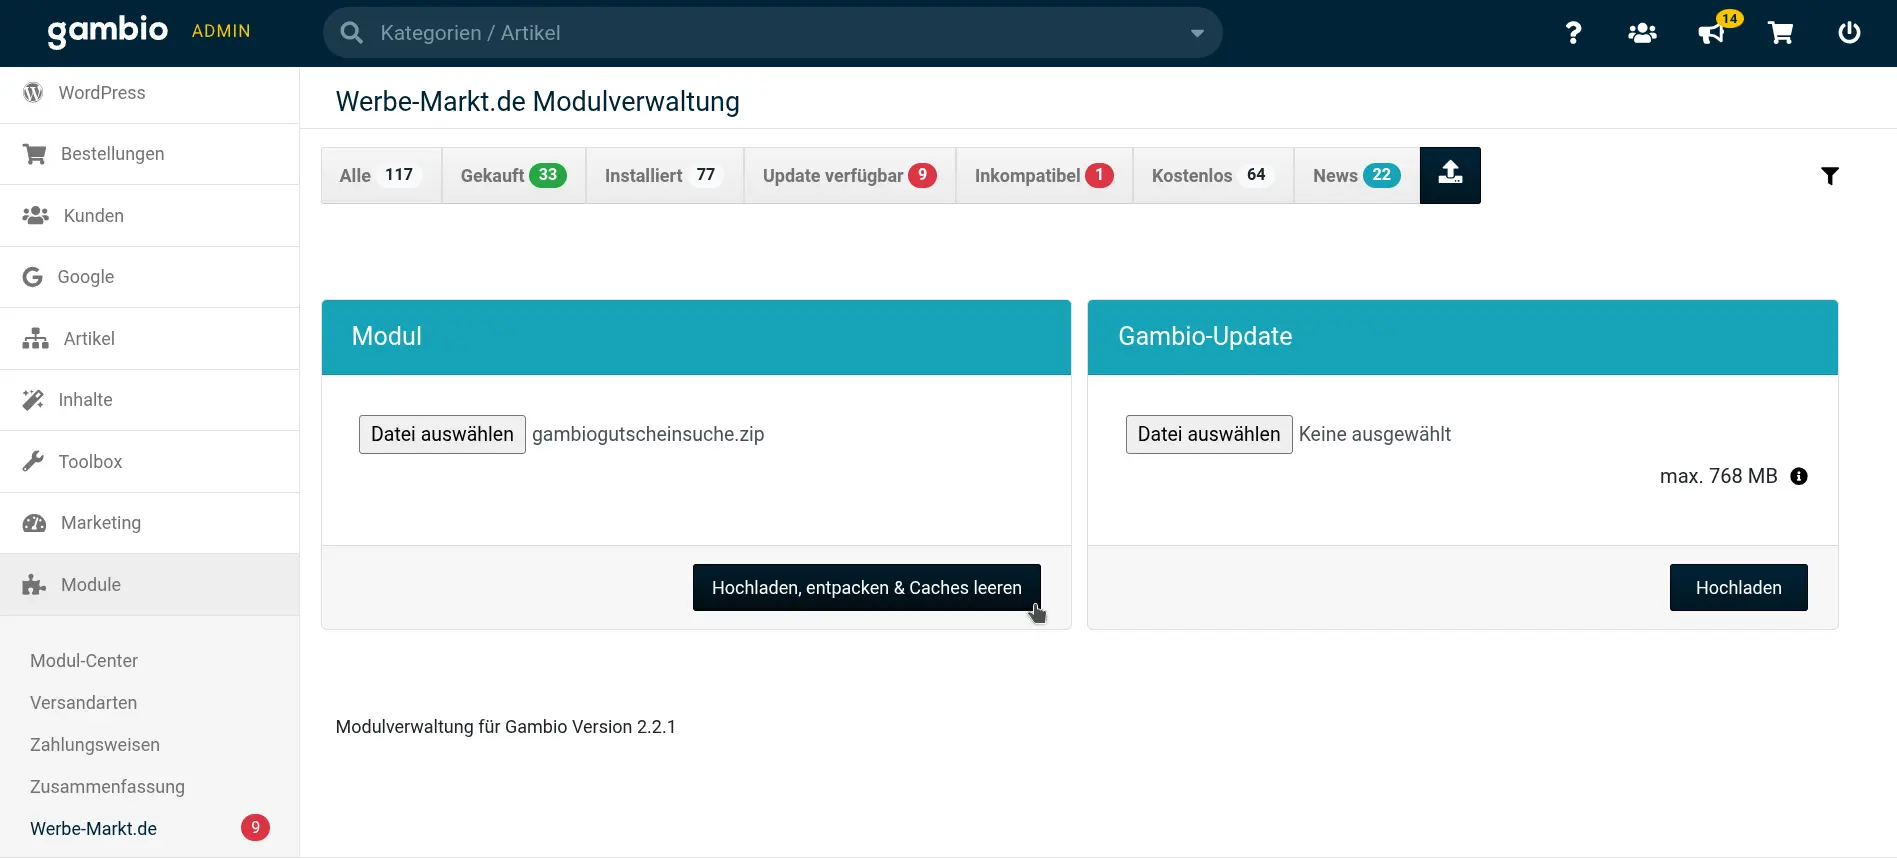Choose file in Modul panel
Viewport: 1897px width, 859px height.
(x=442, y=434)
